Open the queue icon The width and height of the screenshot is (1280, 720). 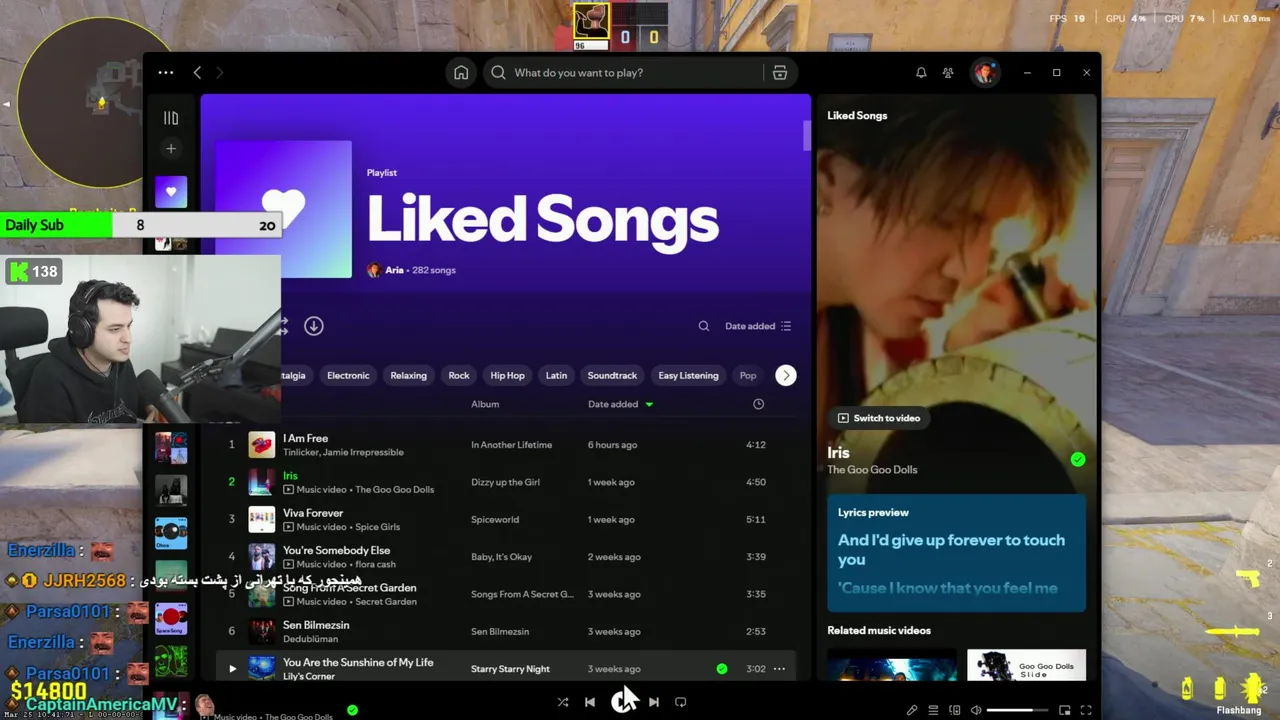933,710
